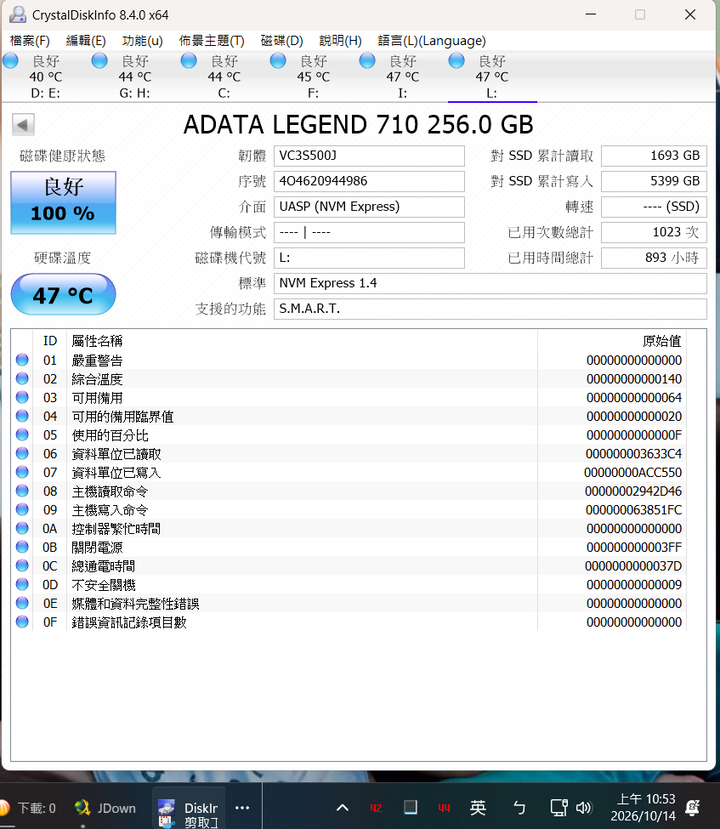Click the status icon for 0A 控制器繁忙時間
This screenshot has width=720, height=829.
pos(22,528)
